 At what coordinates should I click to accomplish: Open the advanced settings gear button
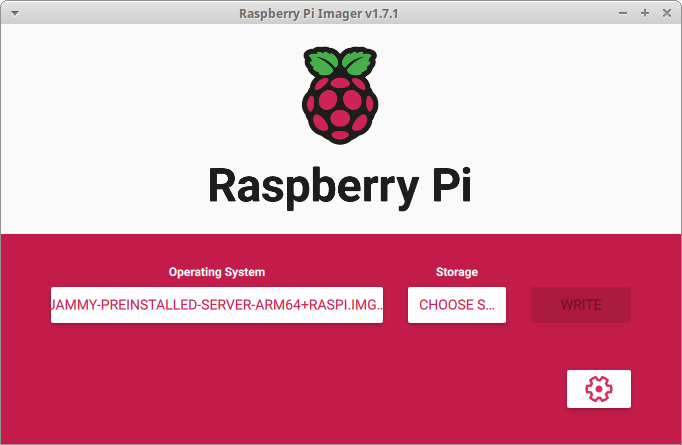point(598,389)
